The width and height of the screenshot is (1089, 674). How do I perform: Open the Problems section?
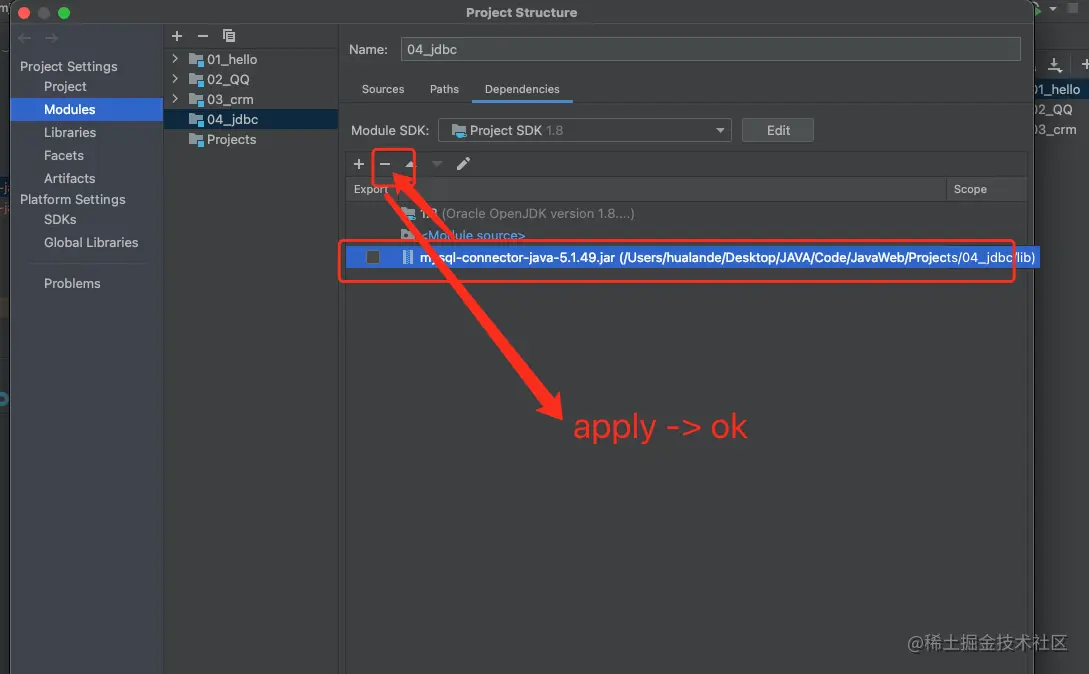(x=72, y=283)
